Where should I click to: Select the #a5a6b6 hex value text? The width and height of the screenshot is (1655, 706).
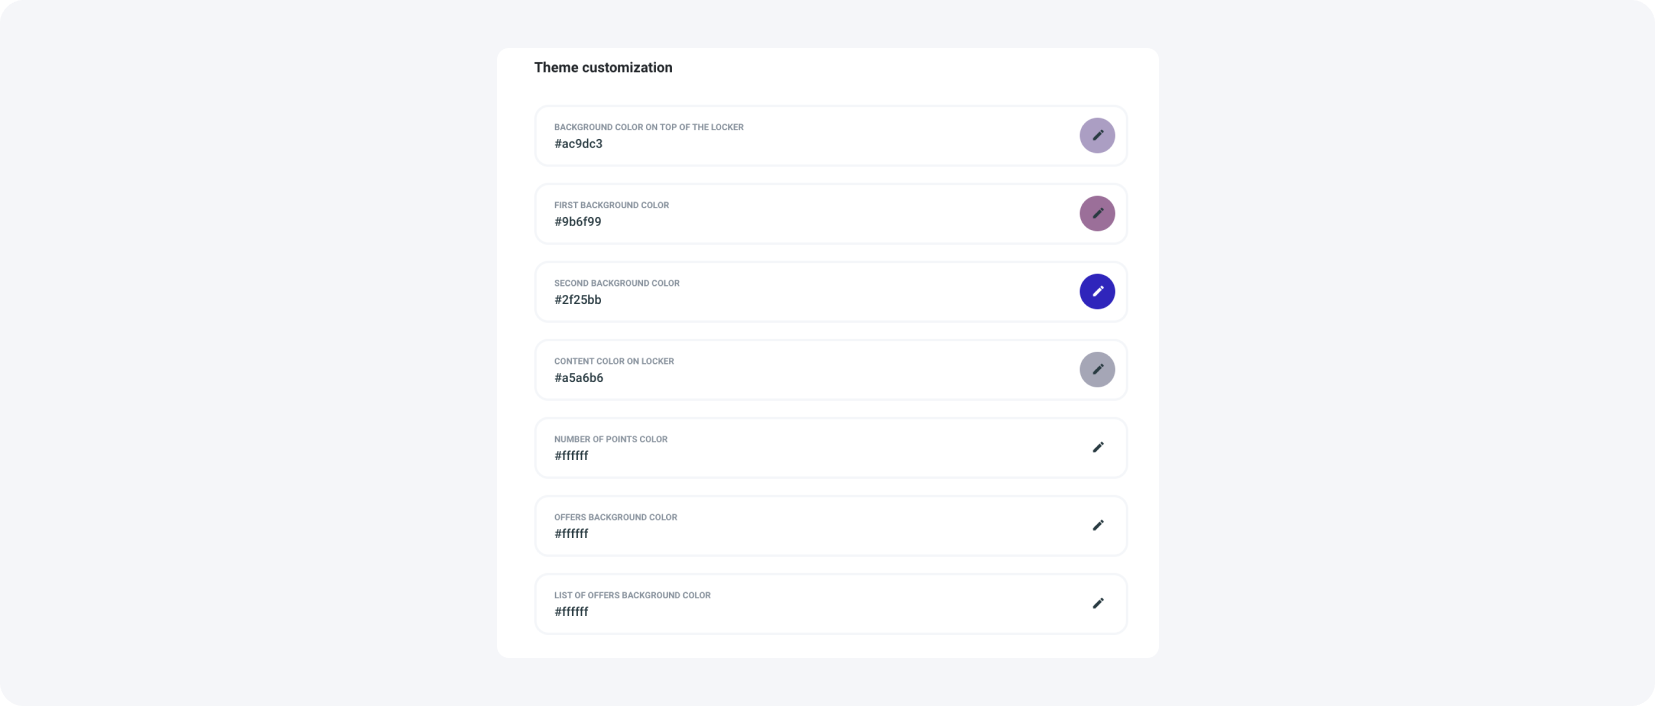tap(579, 377)
